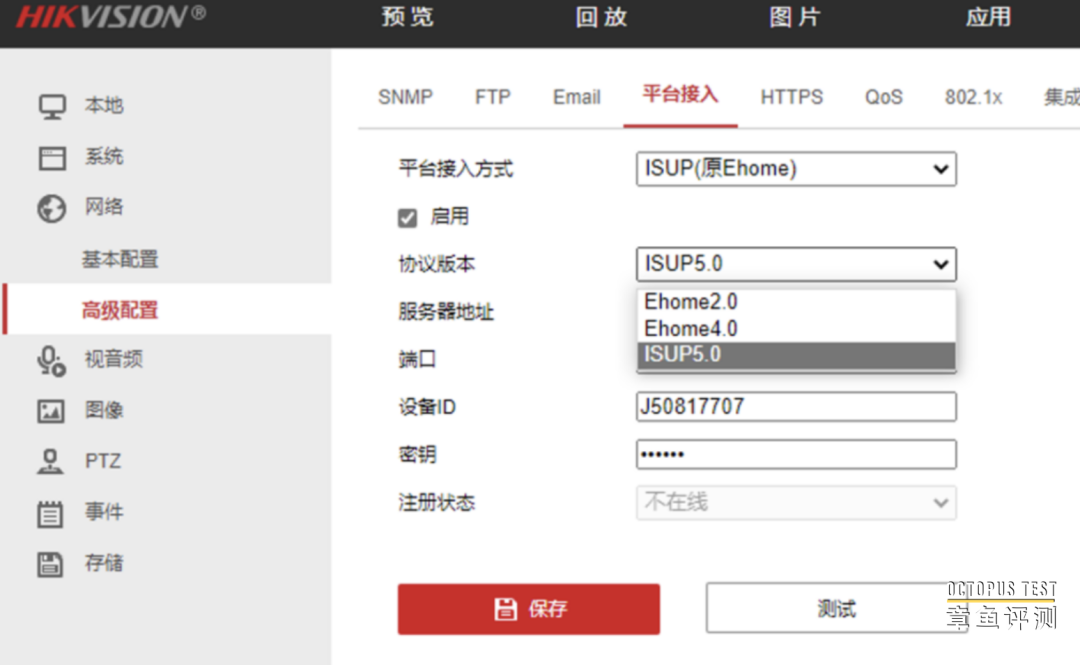Open the Email settings tab
This screenshot has height=665, width=1080.
pyautogui.click(x=575, y=96)
